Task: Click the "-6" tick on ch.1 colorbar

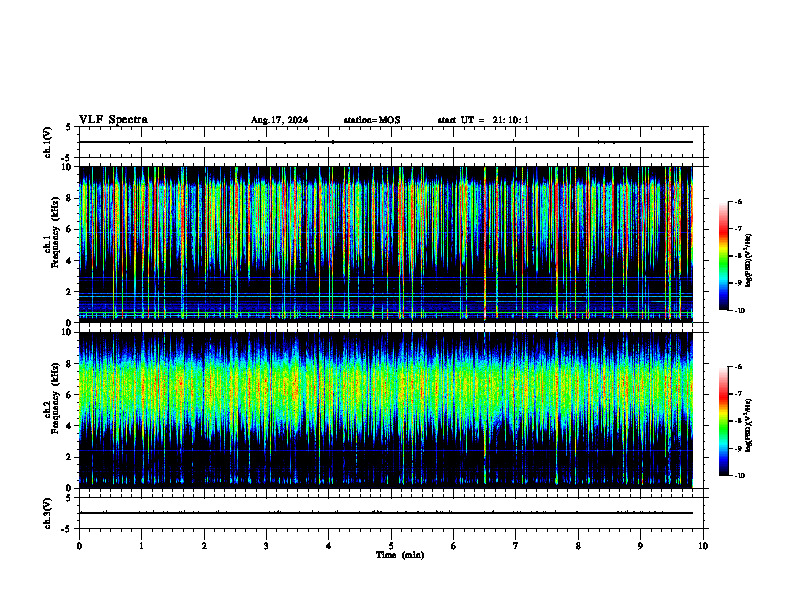Action: coord(737,202)
